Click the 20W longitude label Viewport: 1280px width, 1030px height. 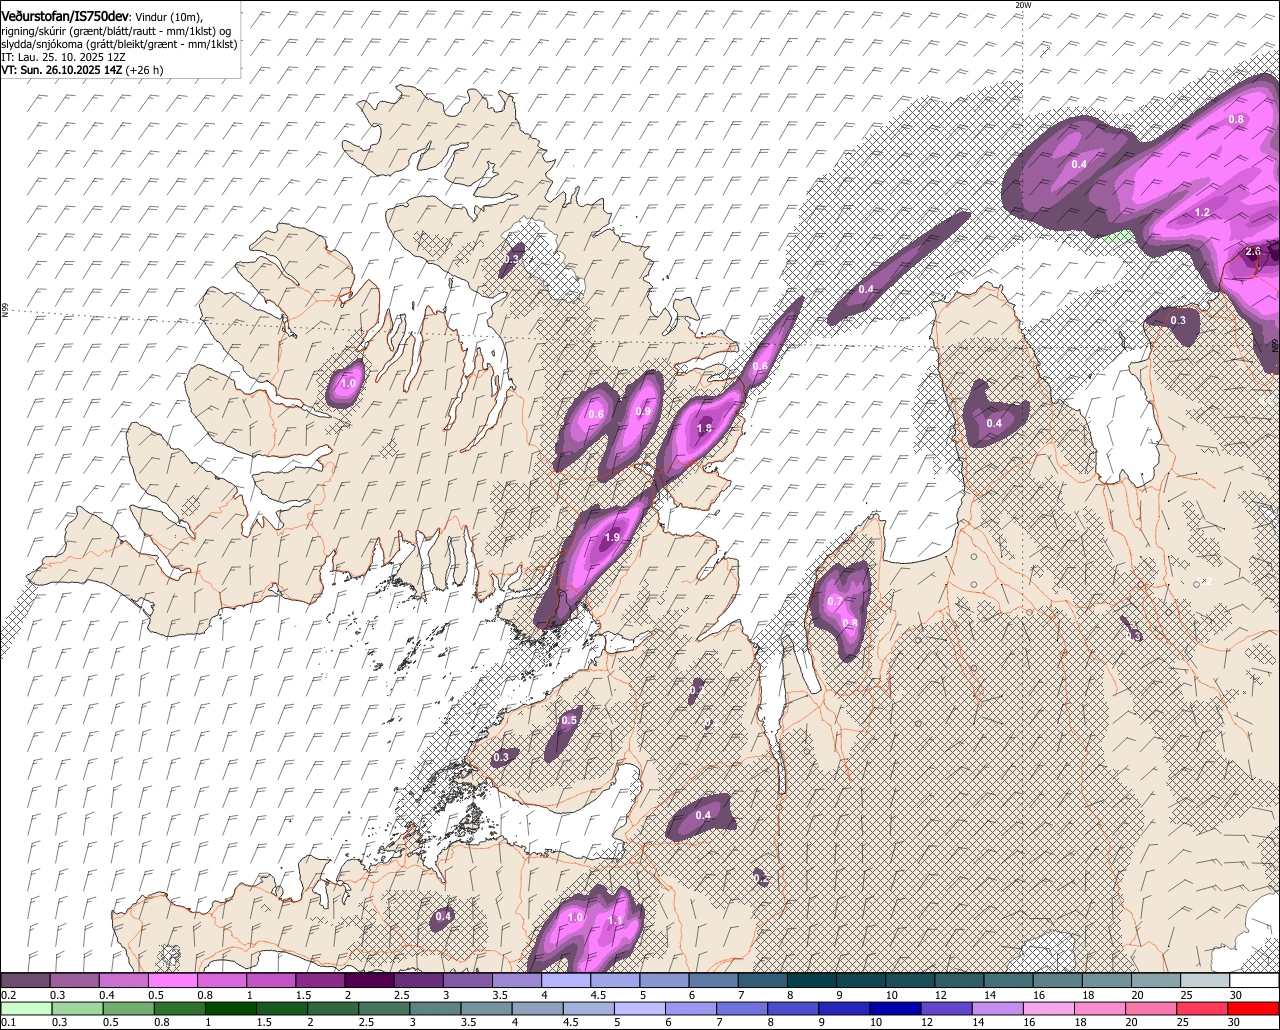[1022, 5]
